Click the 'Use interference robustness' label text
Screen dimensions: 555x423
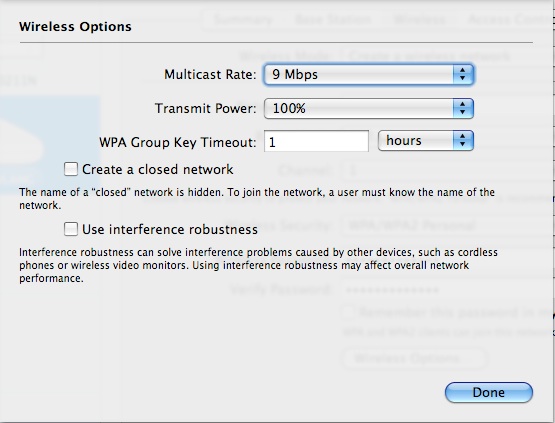(170, 229)
